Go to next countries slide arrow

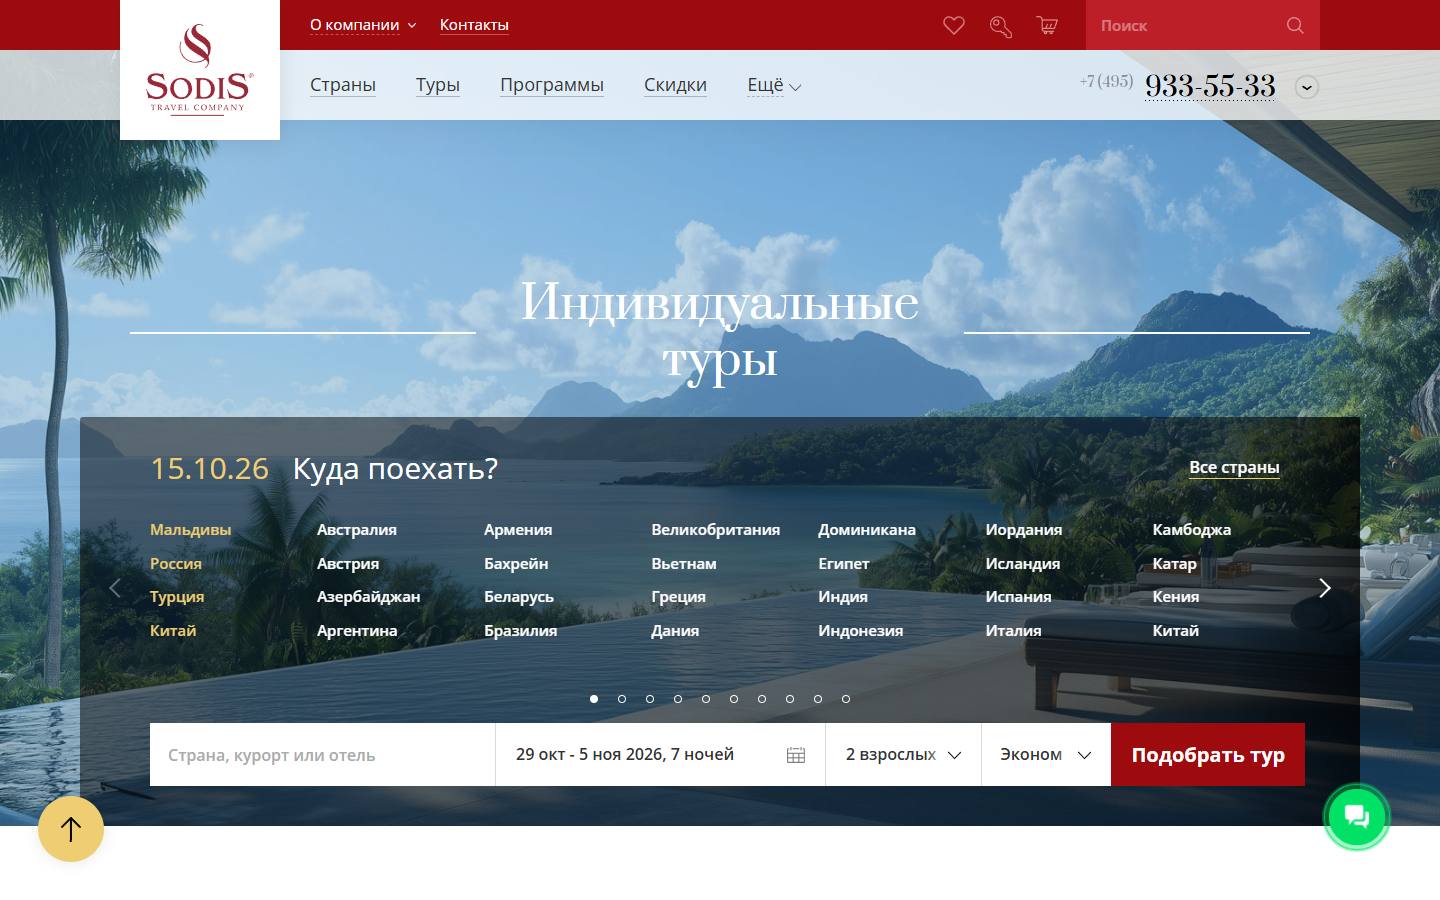1325,588
